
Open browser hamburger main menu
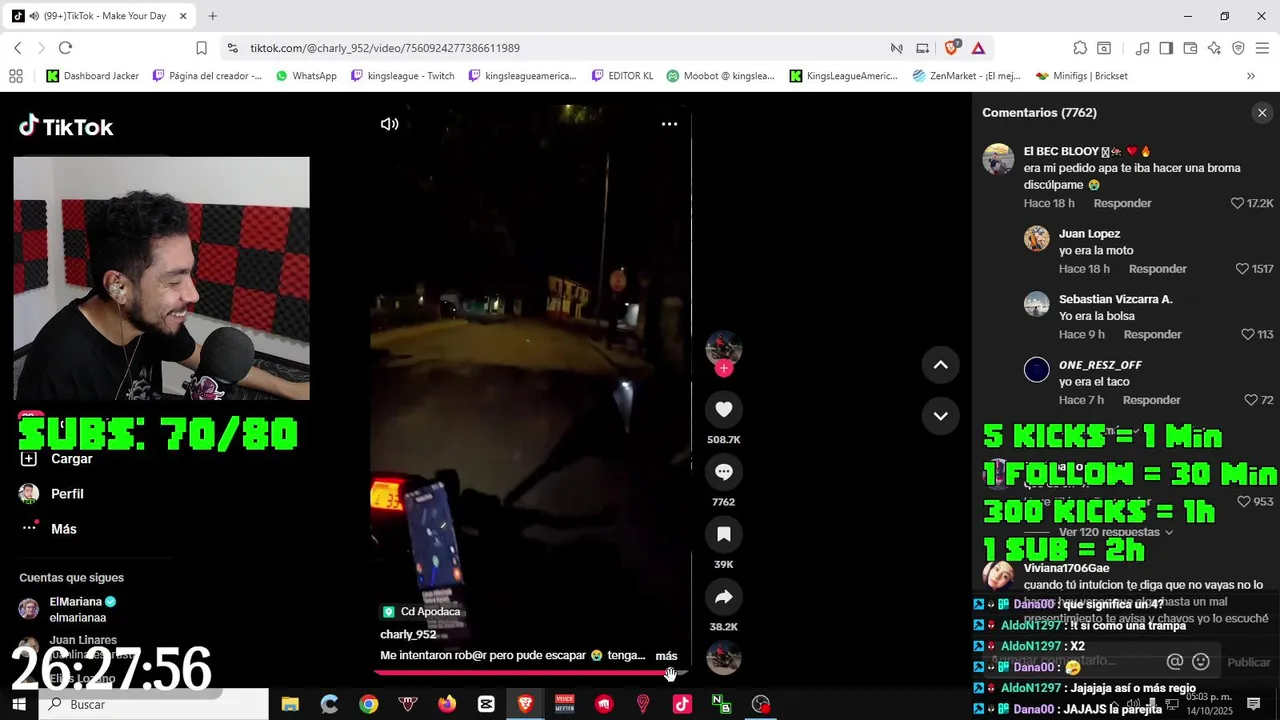1261,48
